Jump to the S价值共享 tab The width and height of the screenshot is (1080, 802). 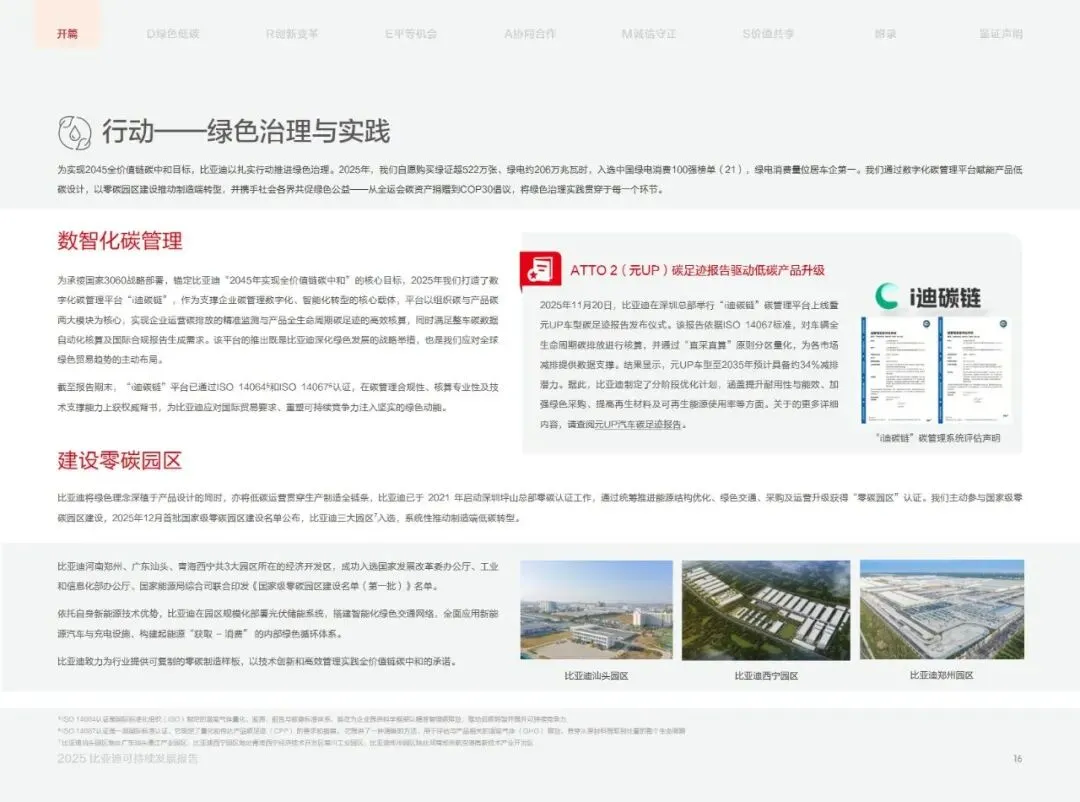click(768, 34)
